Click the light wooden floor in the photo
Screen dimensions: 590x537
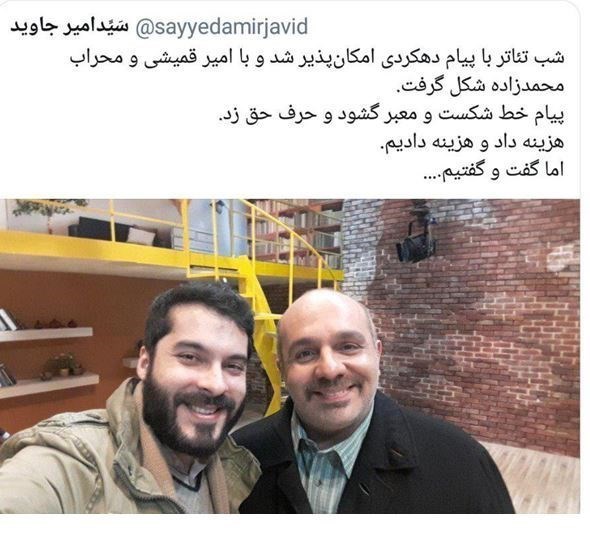pos(538,478)
